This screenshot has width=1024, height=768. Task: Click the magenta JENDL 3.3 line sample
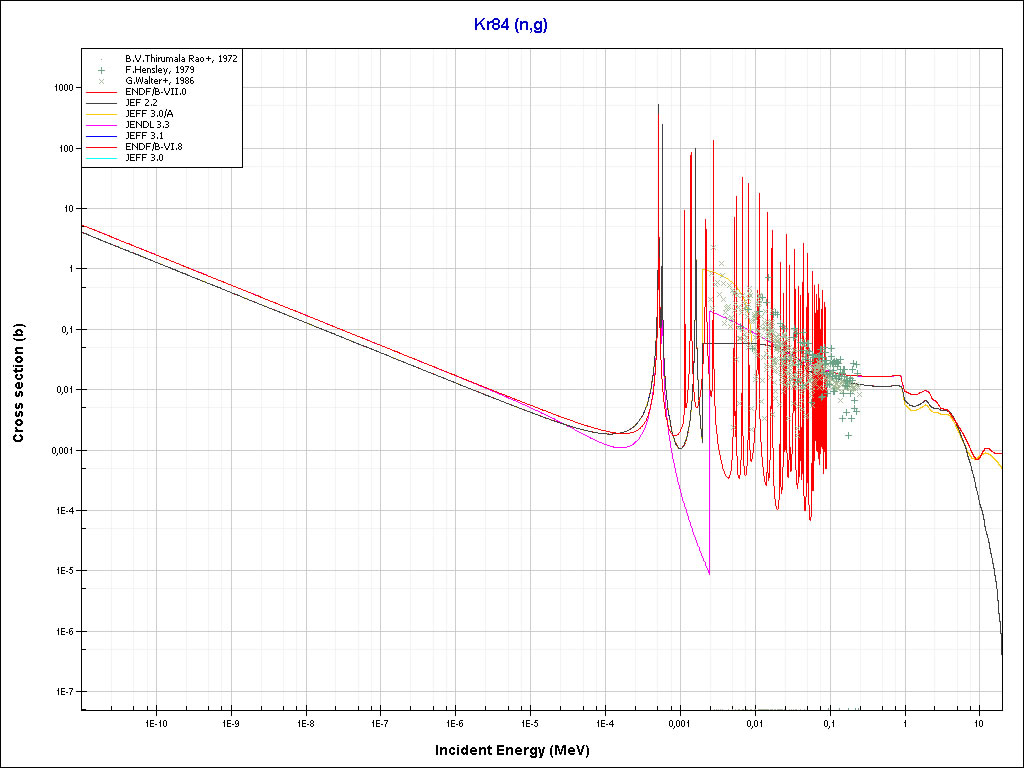pyautogui.click(x=102, y=125)
